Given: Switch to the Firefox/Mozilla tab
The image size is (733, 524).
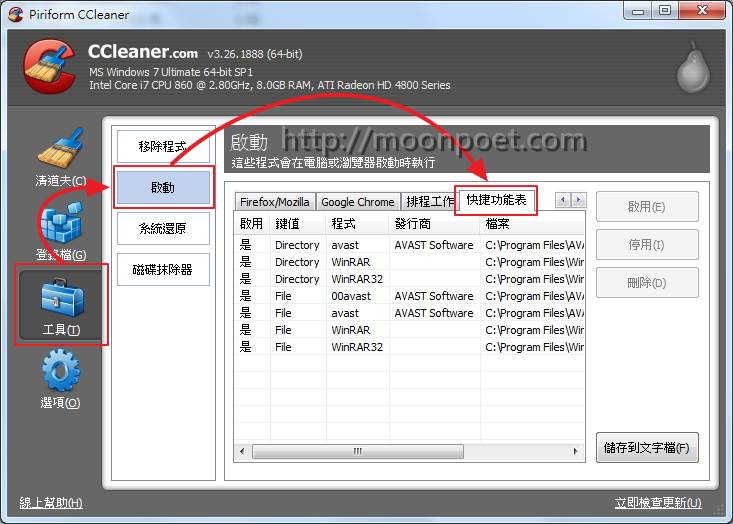Looking at the screenshot, I should 275,202.
